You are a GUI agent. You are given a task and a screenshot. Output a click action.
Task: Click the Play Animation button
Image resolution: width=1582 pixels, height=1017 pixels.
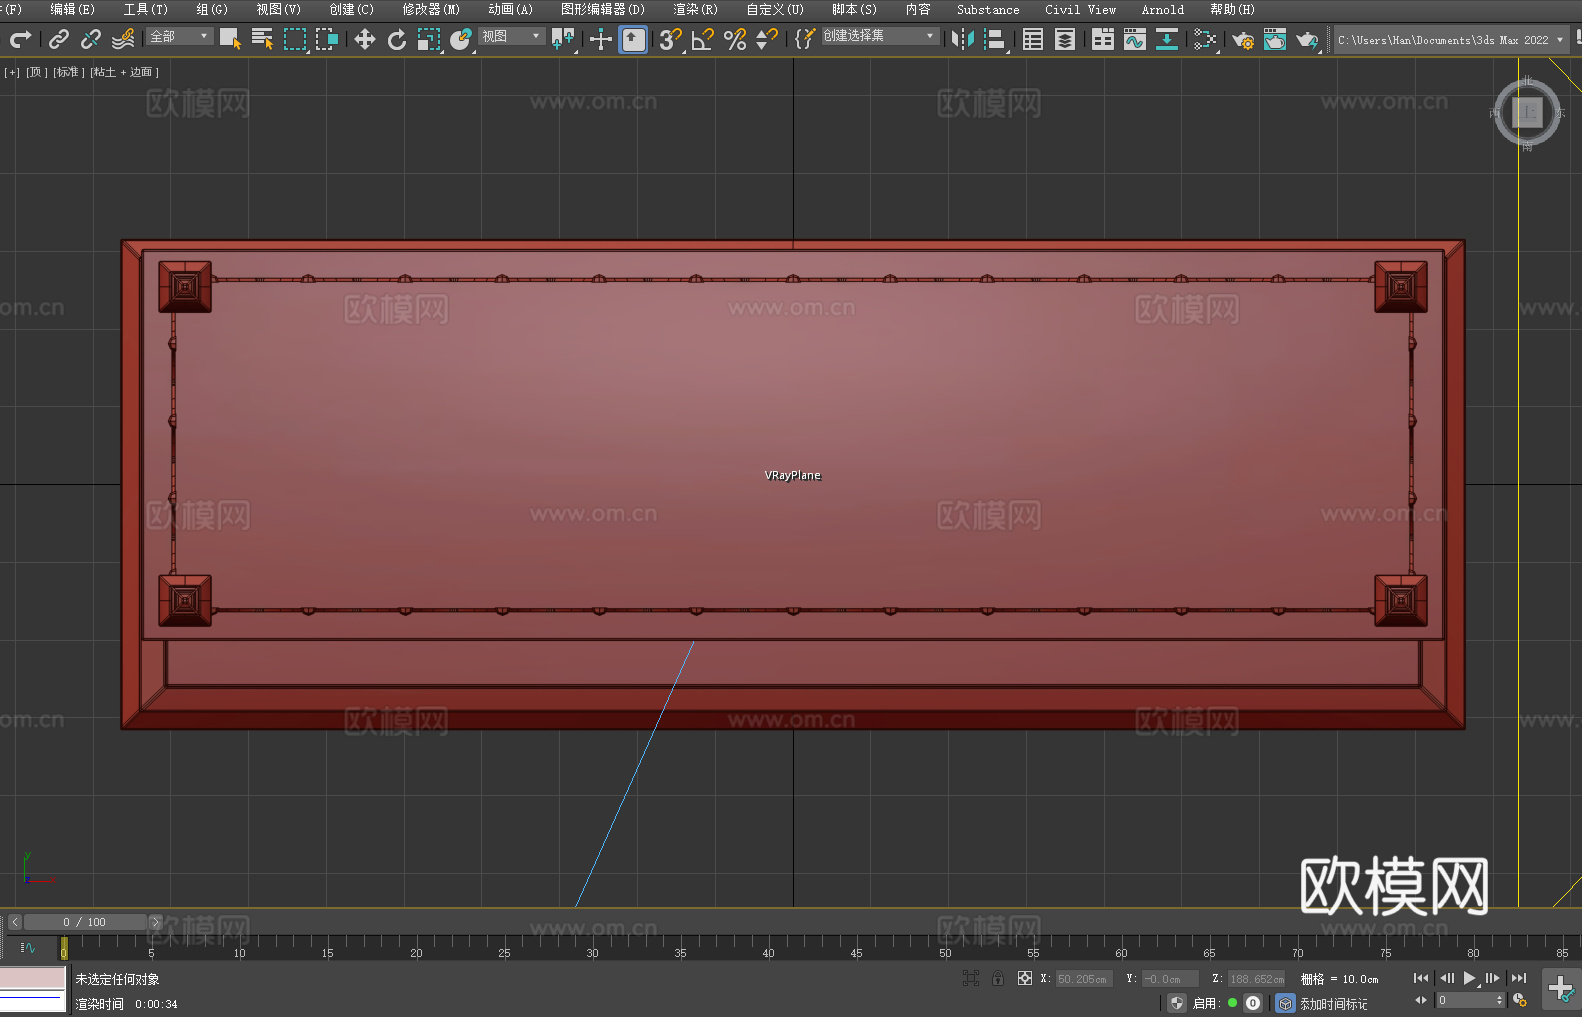tap(1469, 978)
